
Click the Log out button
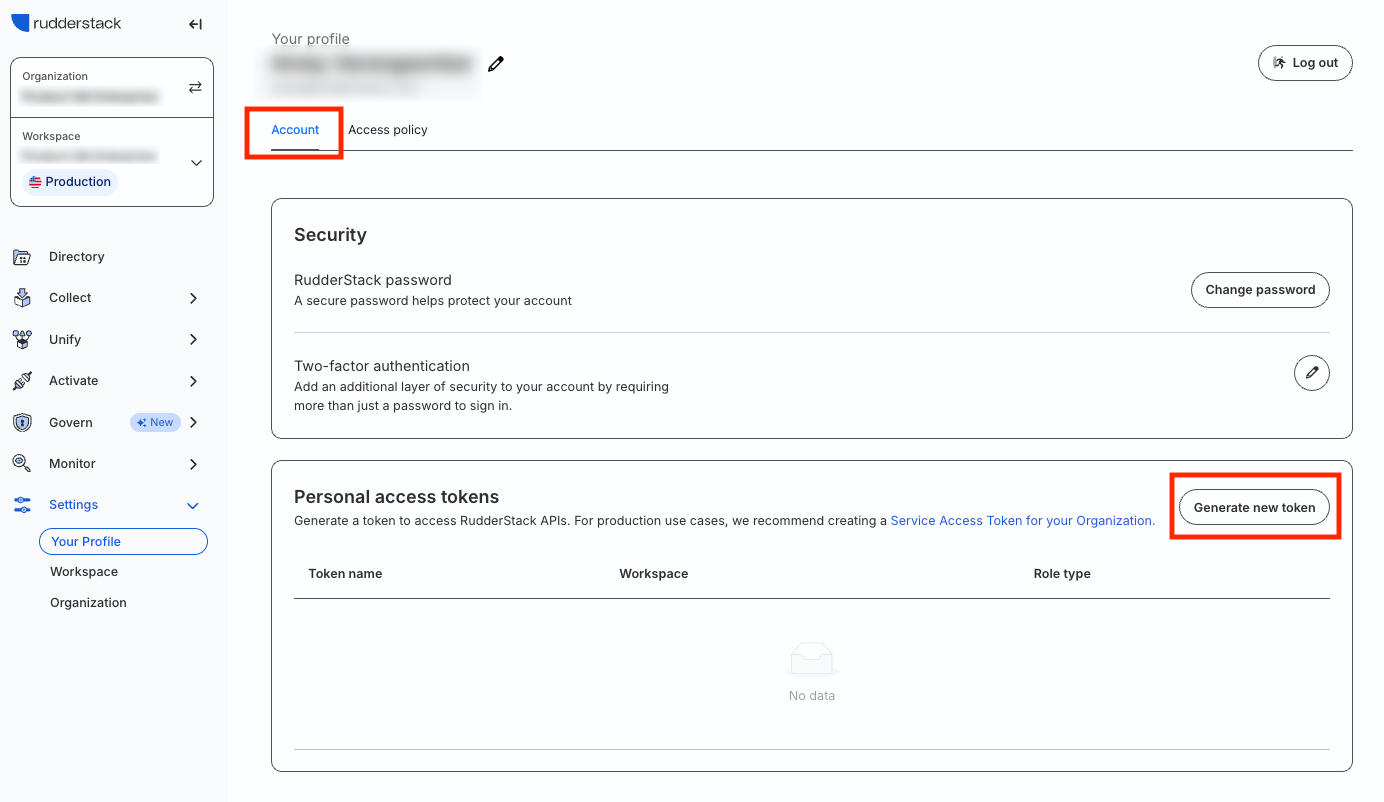pyautogui.click(x=1305, y=62)
